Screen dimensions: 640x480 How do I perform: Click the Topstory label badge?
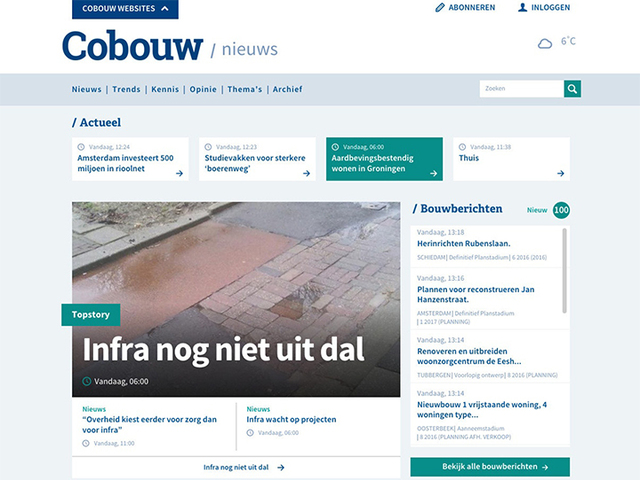(91, 315)
